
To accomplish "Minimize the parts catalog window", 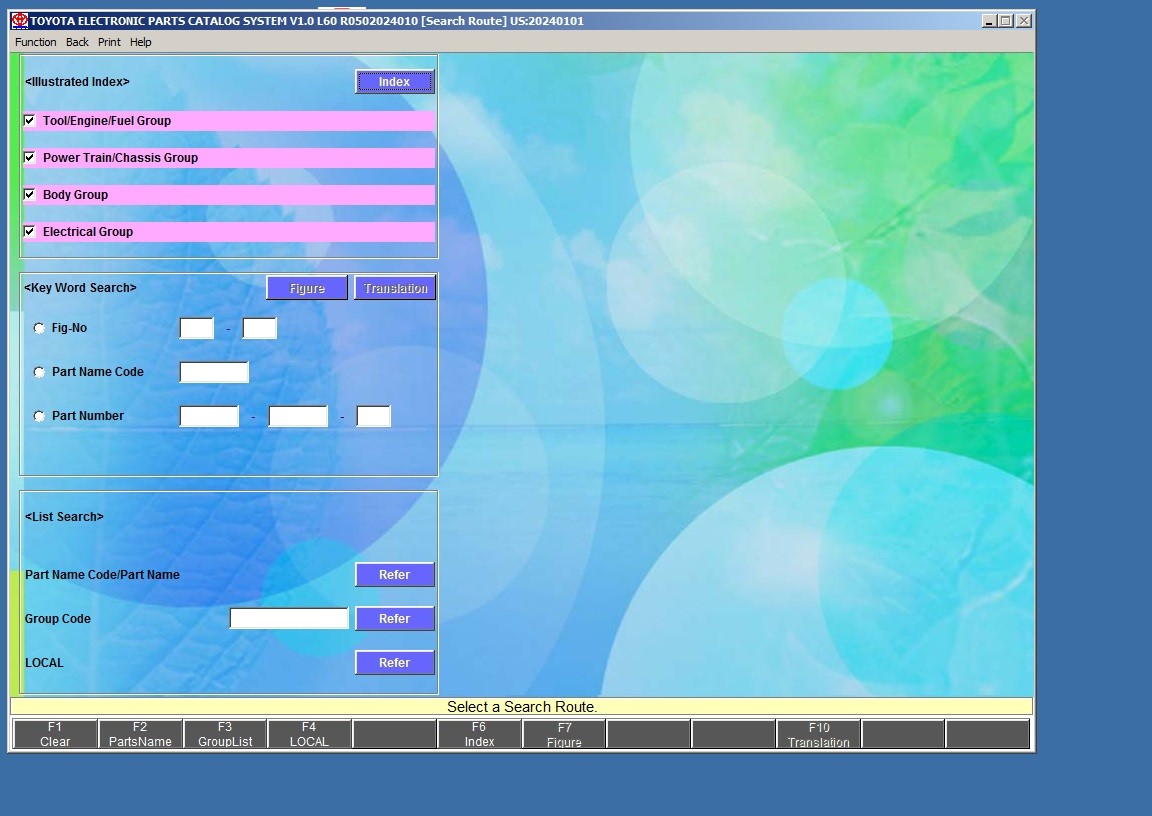I will tap(989, 21).
